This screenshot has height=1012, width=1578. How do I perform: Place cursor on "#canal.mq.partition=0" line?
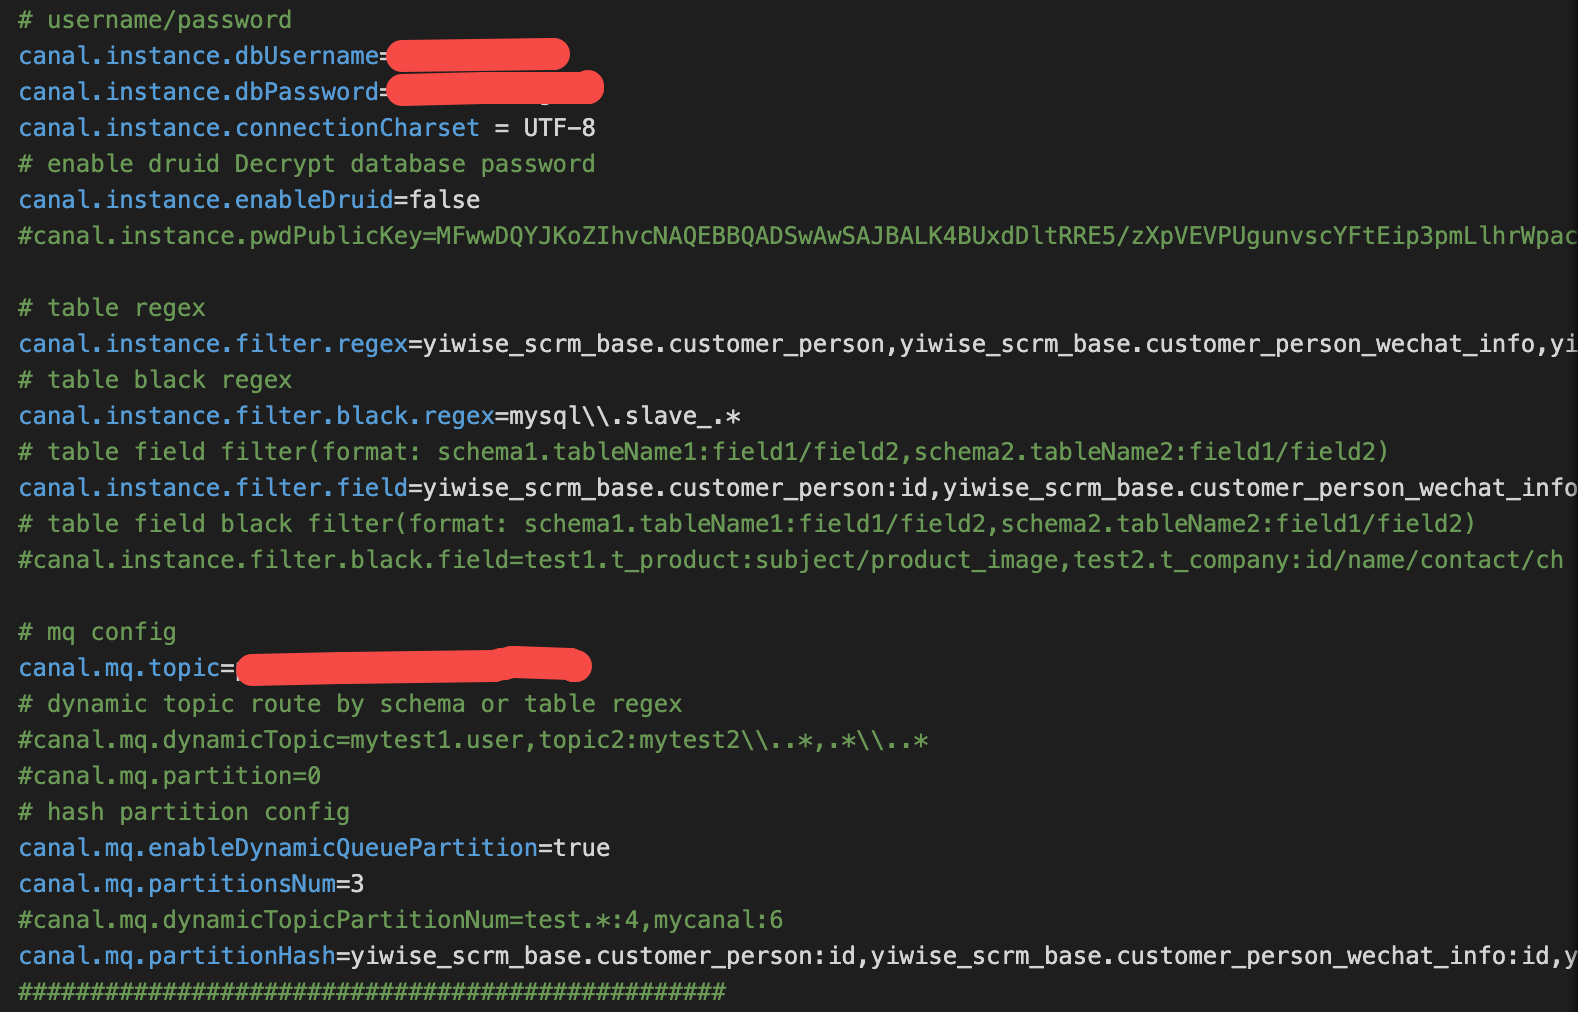(x=170, y=776)
